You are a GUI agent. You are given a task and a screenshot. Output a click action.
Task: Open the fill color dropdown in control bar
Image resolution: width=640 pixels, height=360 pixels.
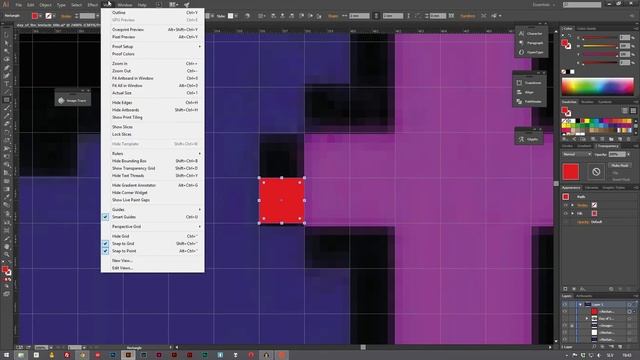tap(40, 16)
